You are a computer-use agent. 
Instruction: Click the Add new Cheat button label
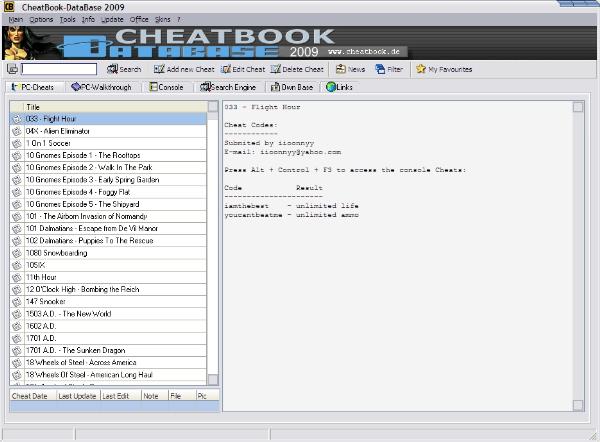pyautogui.click(x=191, y=69)
